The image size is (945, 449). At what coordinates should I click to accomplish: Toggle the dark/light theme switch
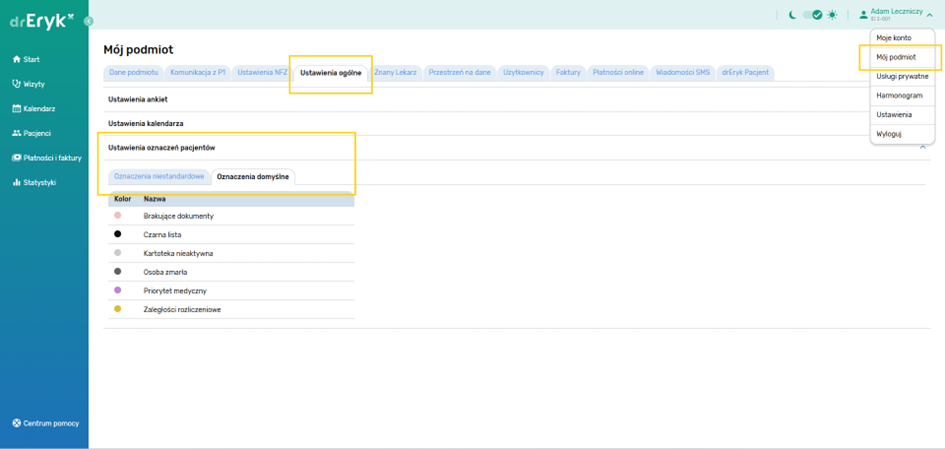click(x=812, y=15)
